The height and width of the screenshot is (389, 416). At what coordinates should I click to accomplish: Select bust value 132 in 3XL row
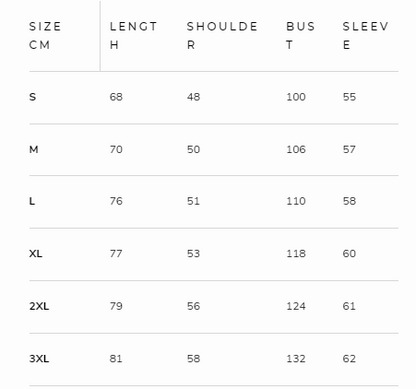(296, 359)
